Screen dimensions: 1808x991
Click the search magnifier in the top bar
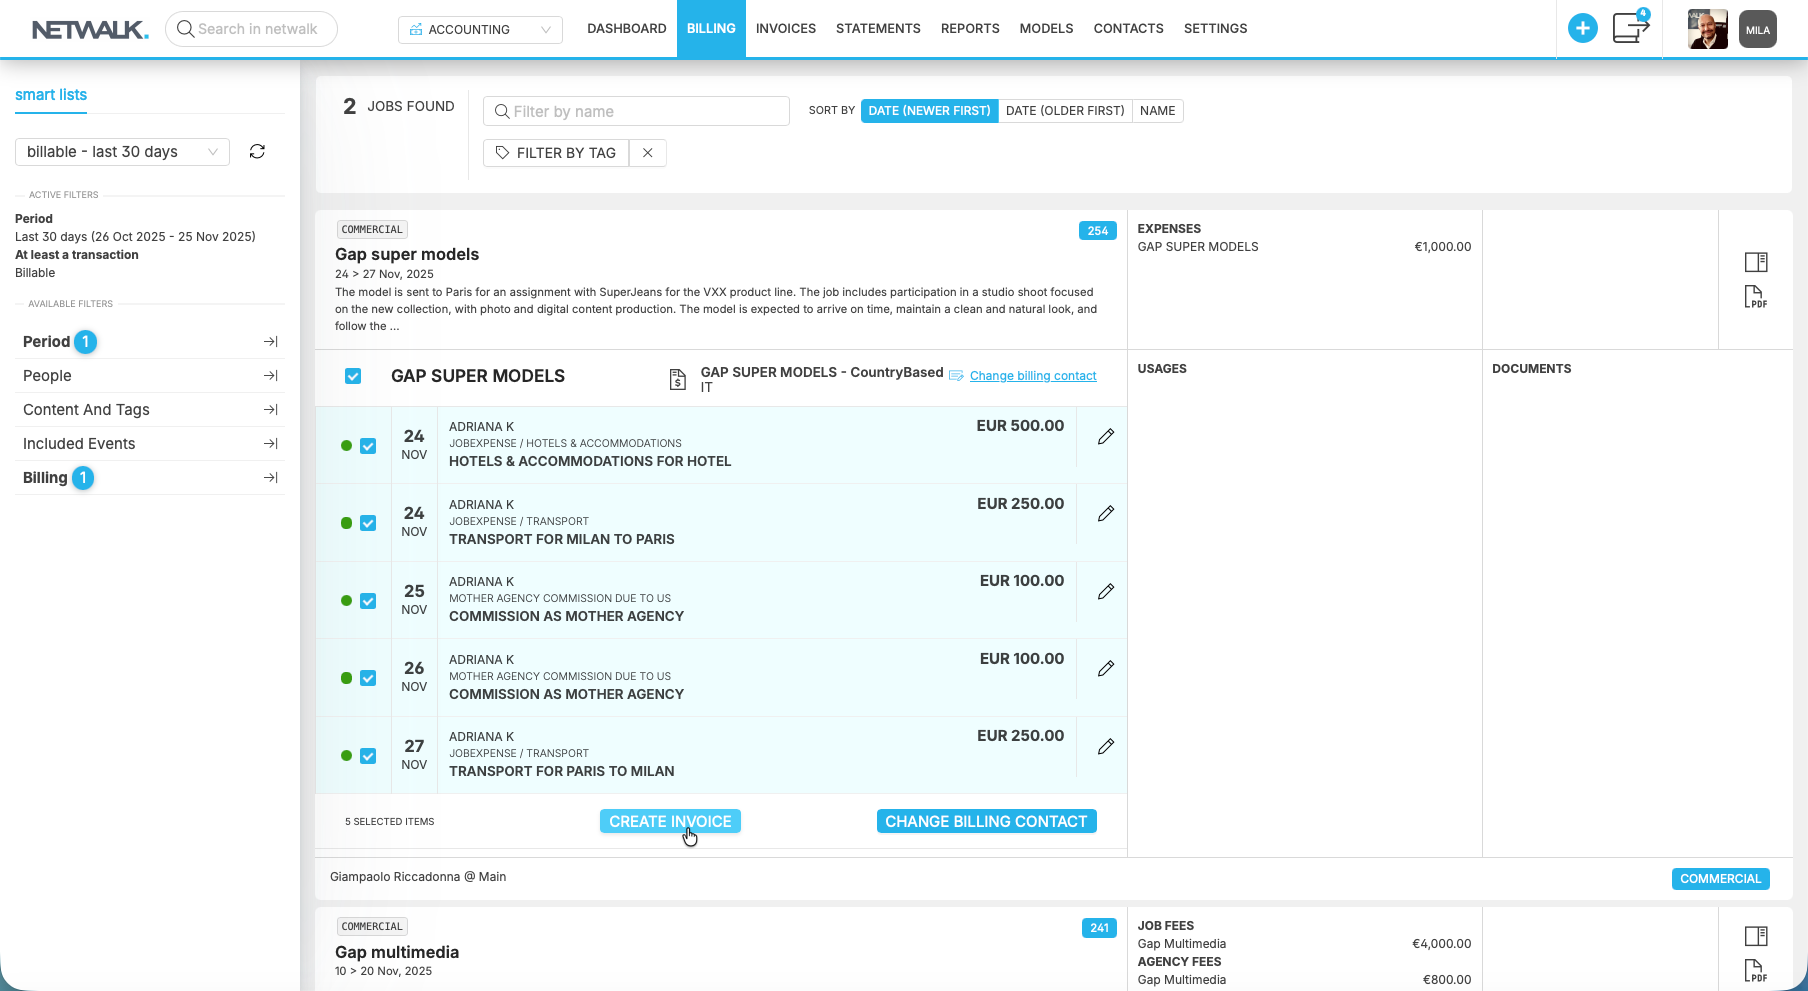coord(185,28)
